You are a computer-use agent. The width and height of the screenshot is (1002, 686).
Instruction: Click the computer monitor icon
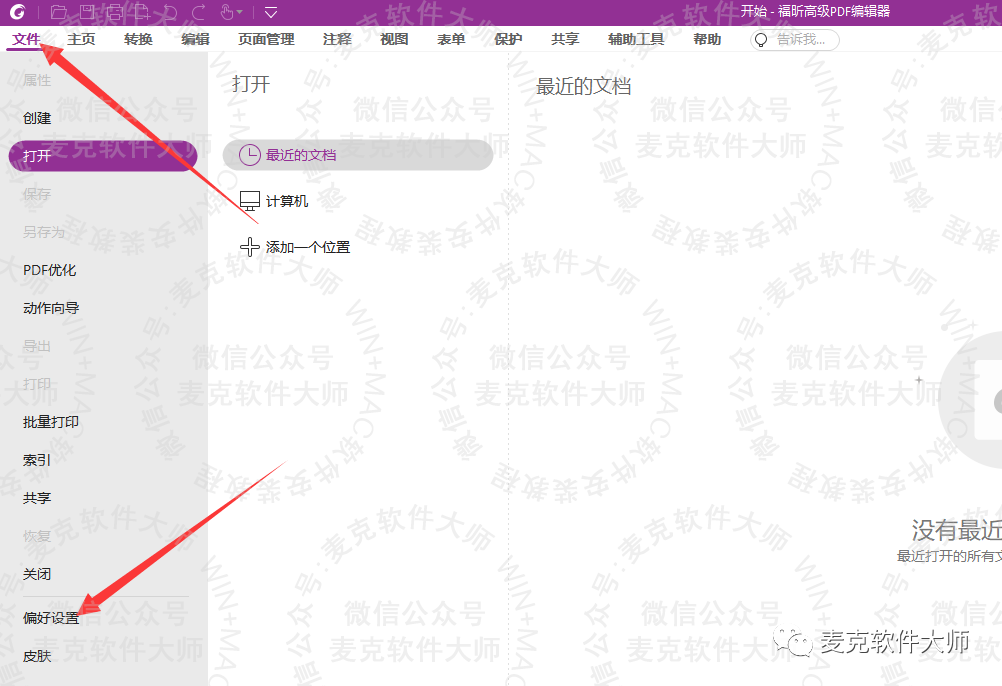(x=250, y=201)
